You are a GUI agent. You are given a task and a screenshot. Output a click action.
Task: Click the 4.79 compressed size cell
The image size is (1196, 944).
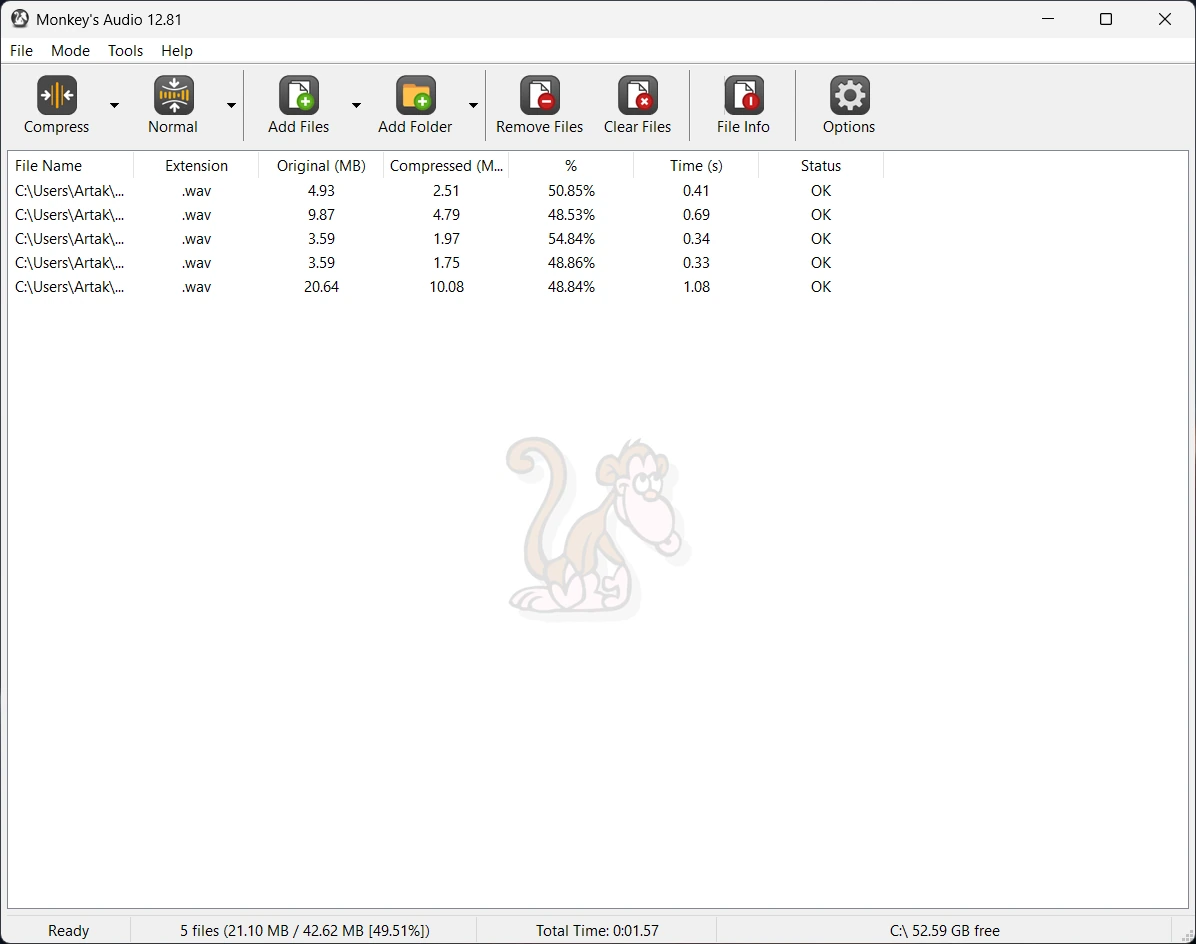click(446, 214)
